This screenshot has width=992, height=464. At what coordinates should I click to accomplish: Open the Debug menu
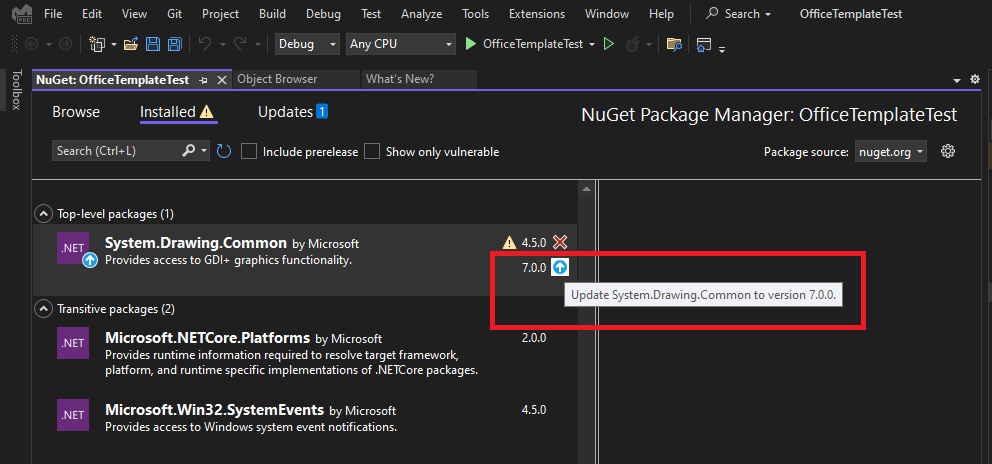coord(323,13)
